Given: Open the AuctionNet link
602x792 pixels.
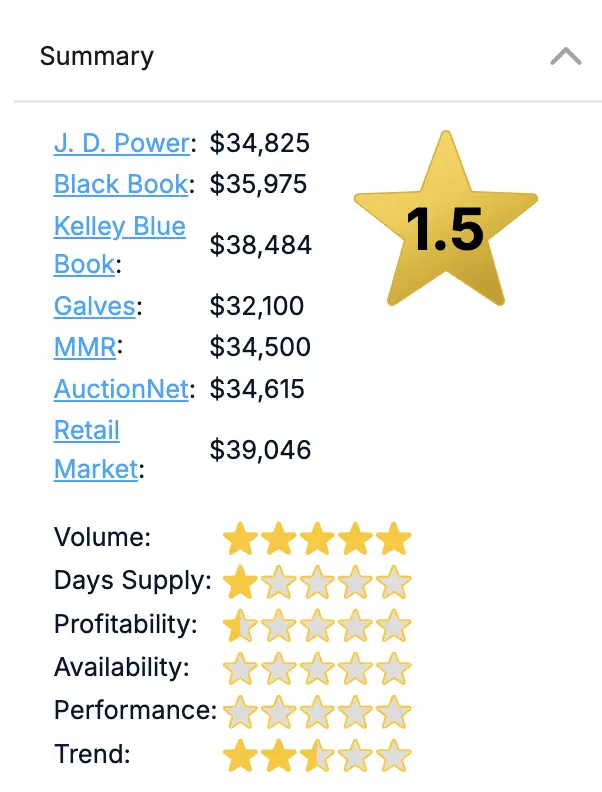Looking at the screenshot, I should coord(121,389).
